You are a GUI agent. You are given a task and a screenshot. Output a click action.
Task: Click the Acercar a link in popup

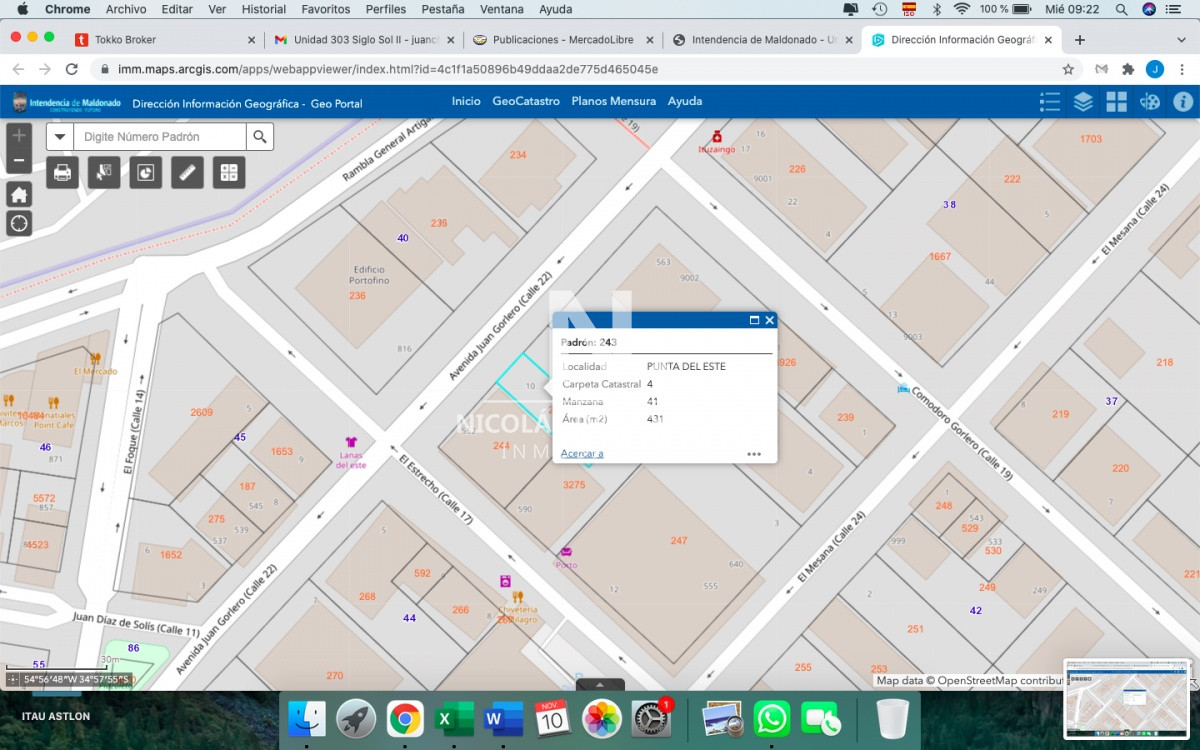pos(582,454)
